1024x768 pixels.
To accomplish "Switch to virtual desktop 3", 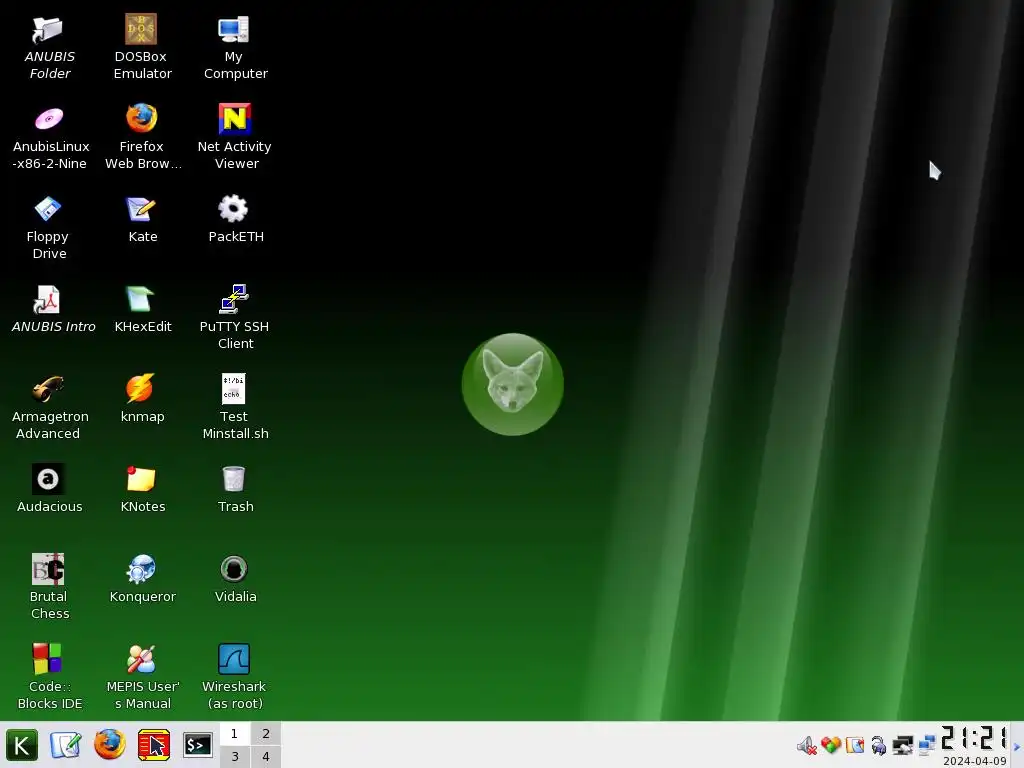I will click(234, 756).
